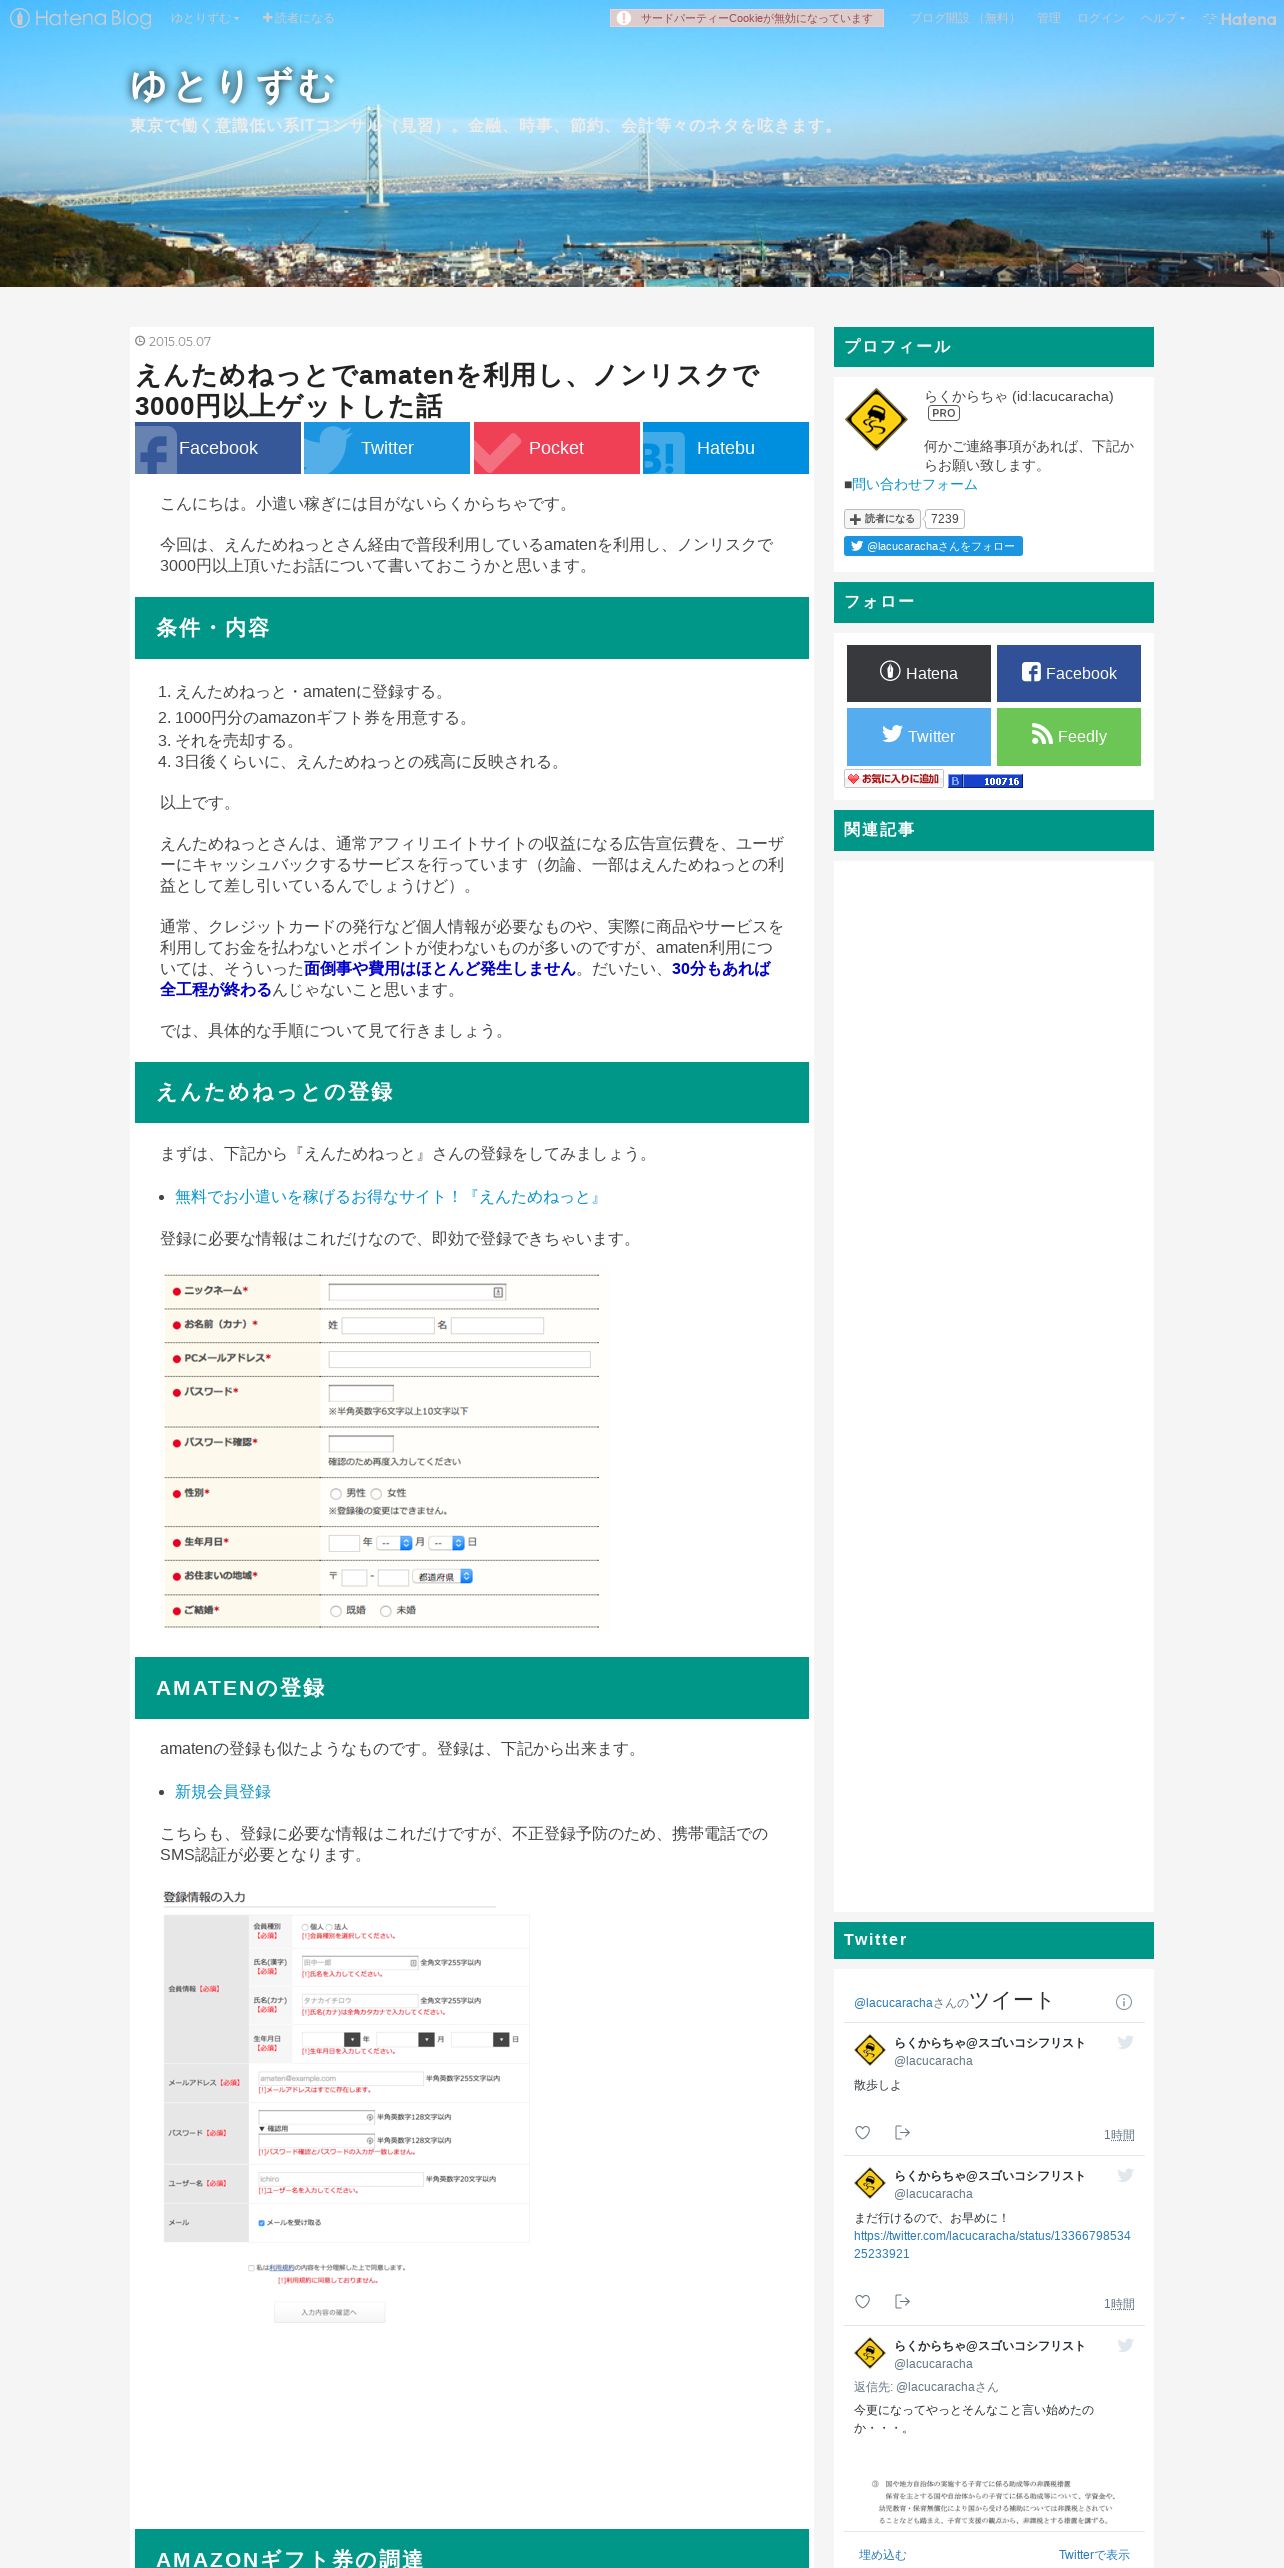
Task: Like the tweet 散歩しよ
Action: coord(862,2132)
